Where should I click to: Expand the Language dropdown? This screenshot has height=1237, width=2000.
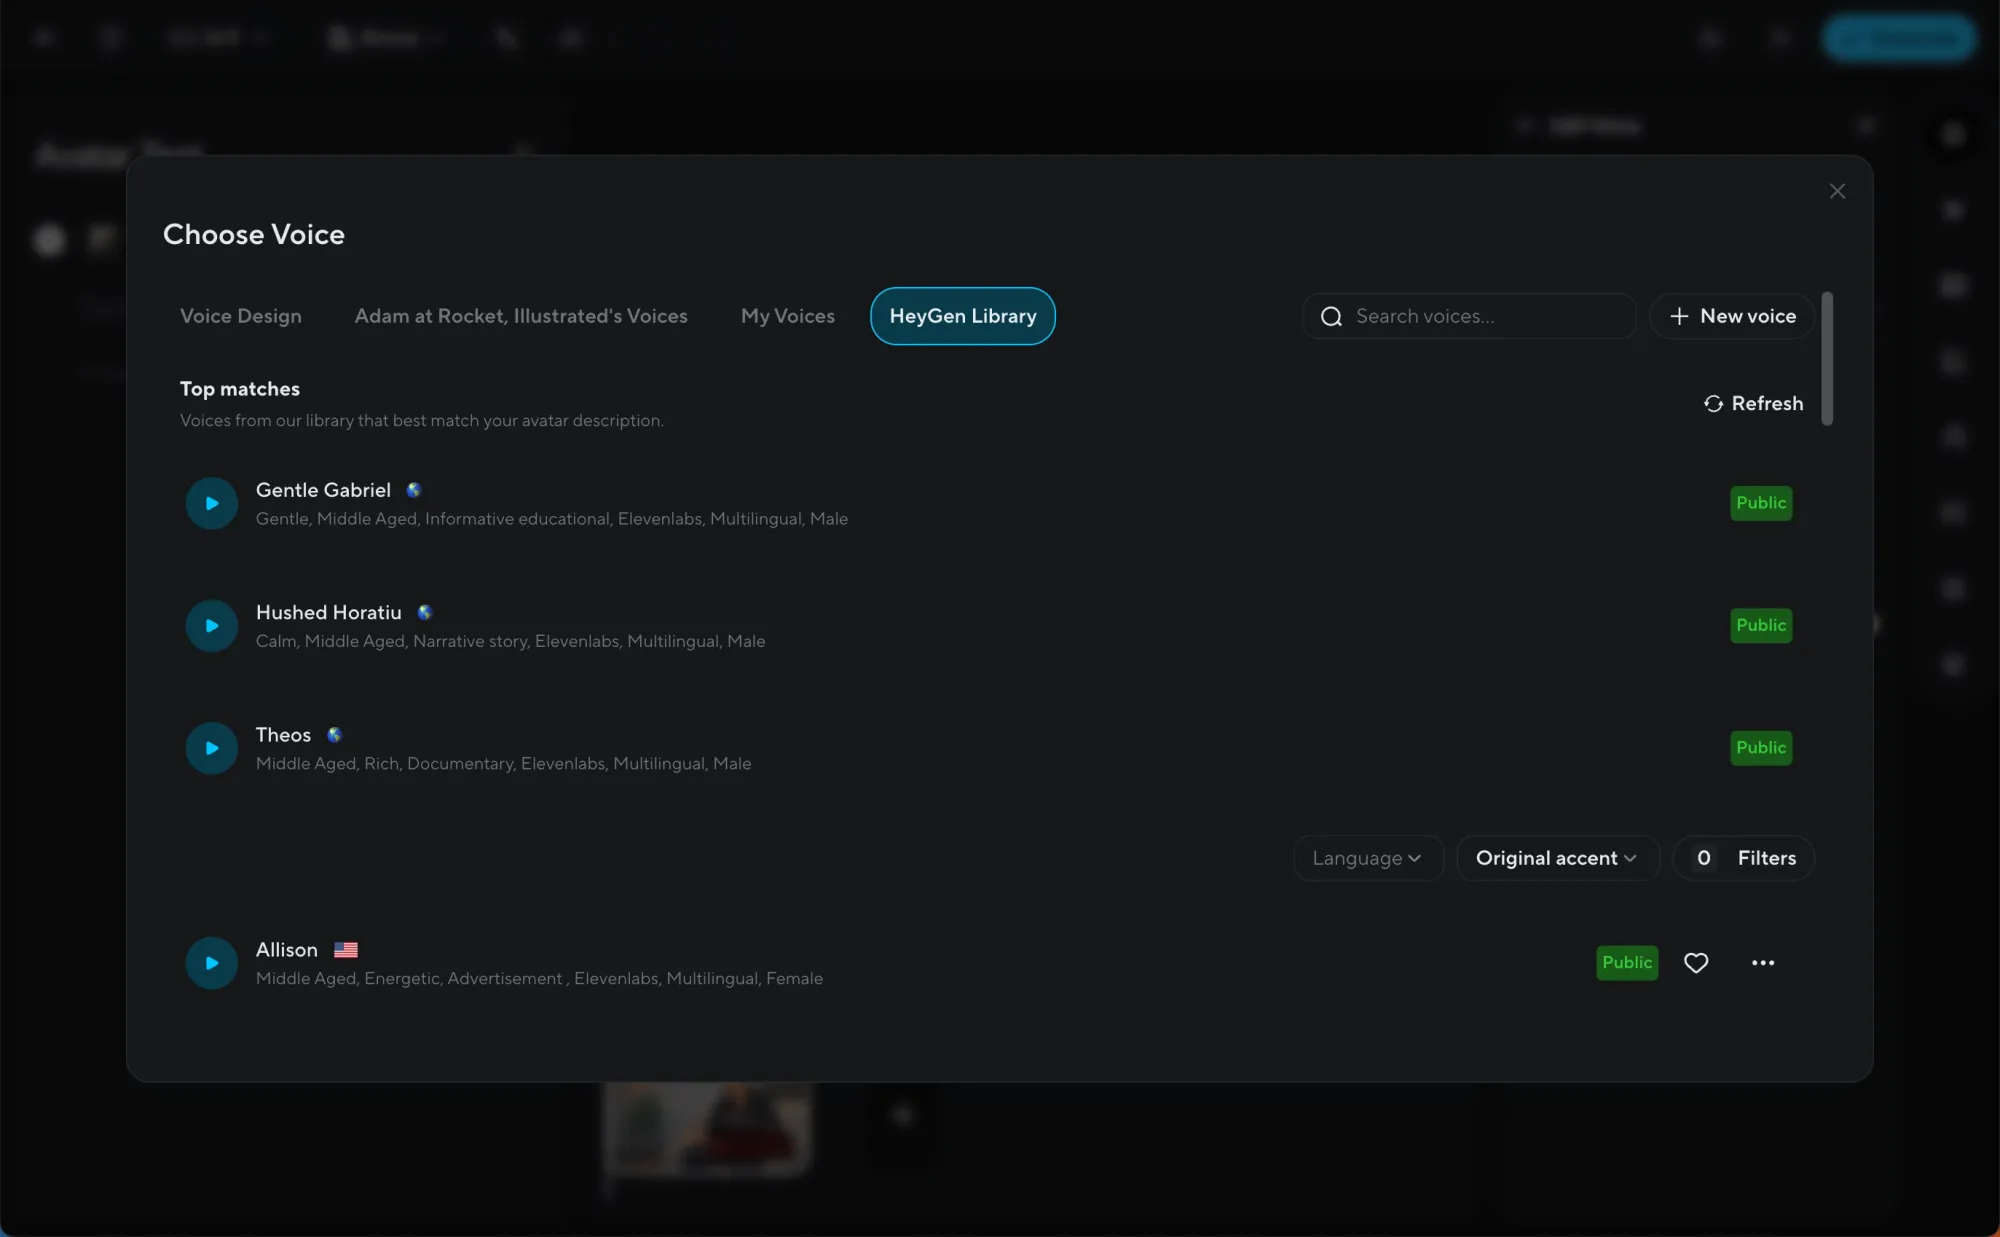tap(1367, 858)
